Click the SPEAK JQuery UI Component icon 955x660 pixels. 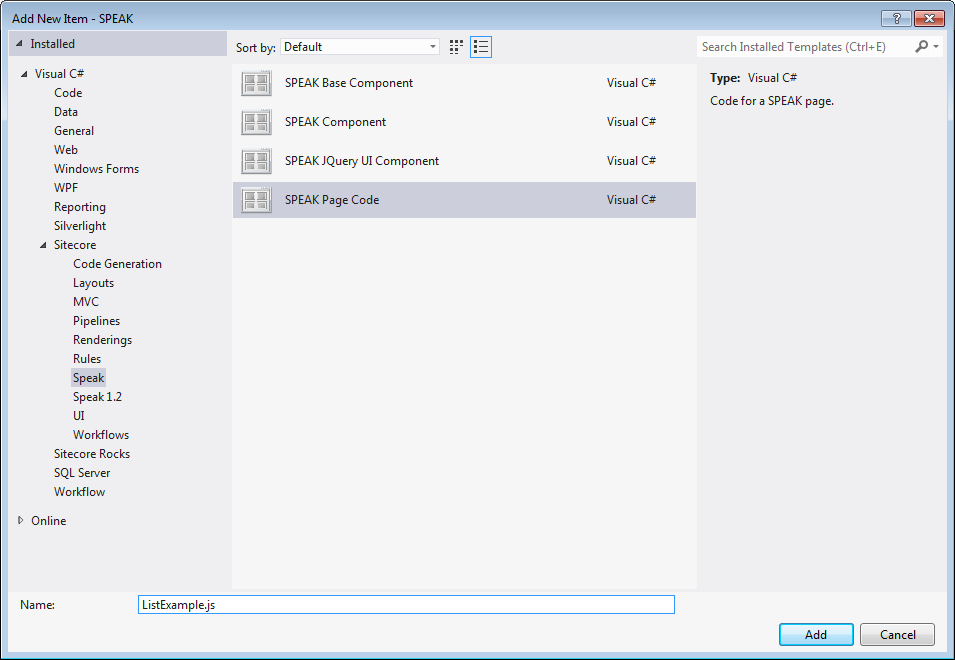pos(256,162)
